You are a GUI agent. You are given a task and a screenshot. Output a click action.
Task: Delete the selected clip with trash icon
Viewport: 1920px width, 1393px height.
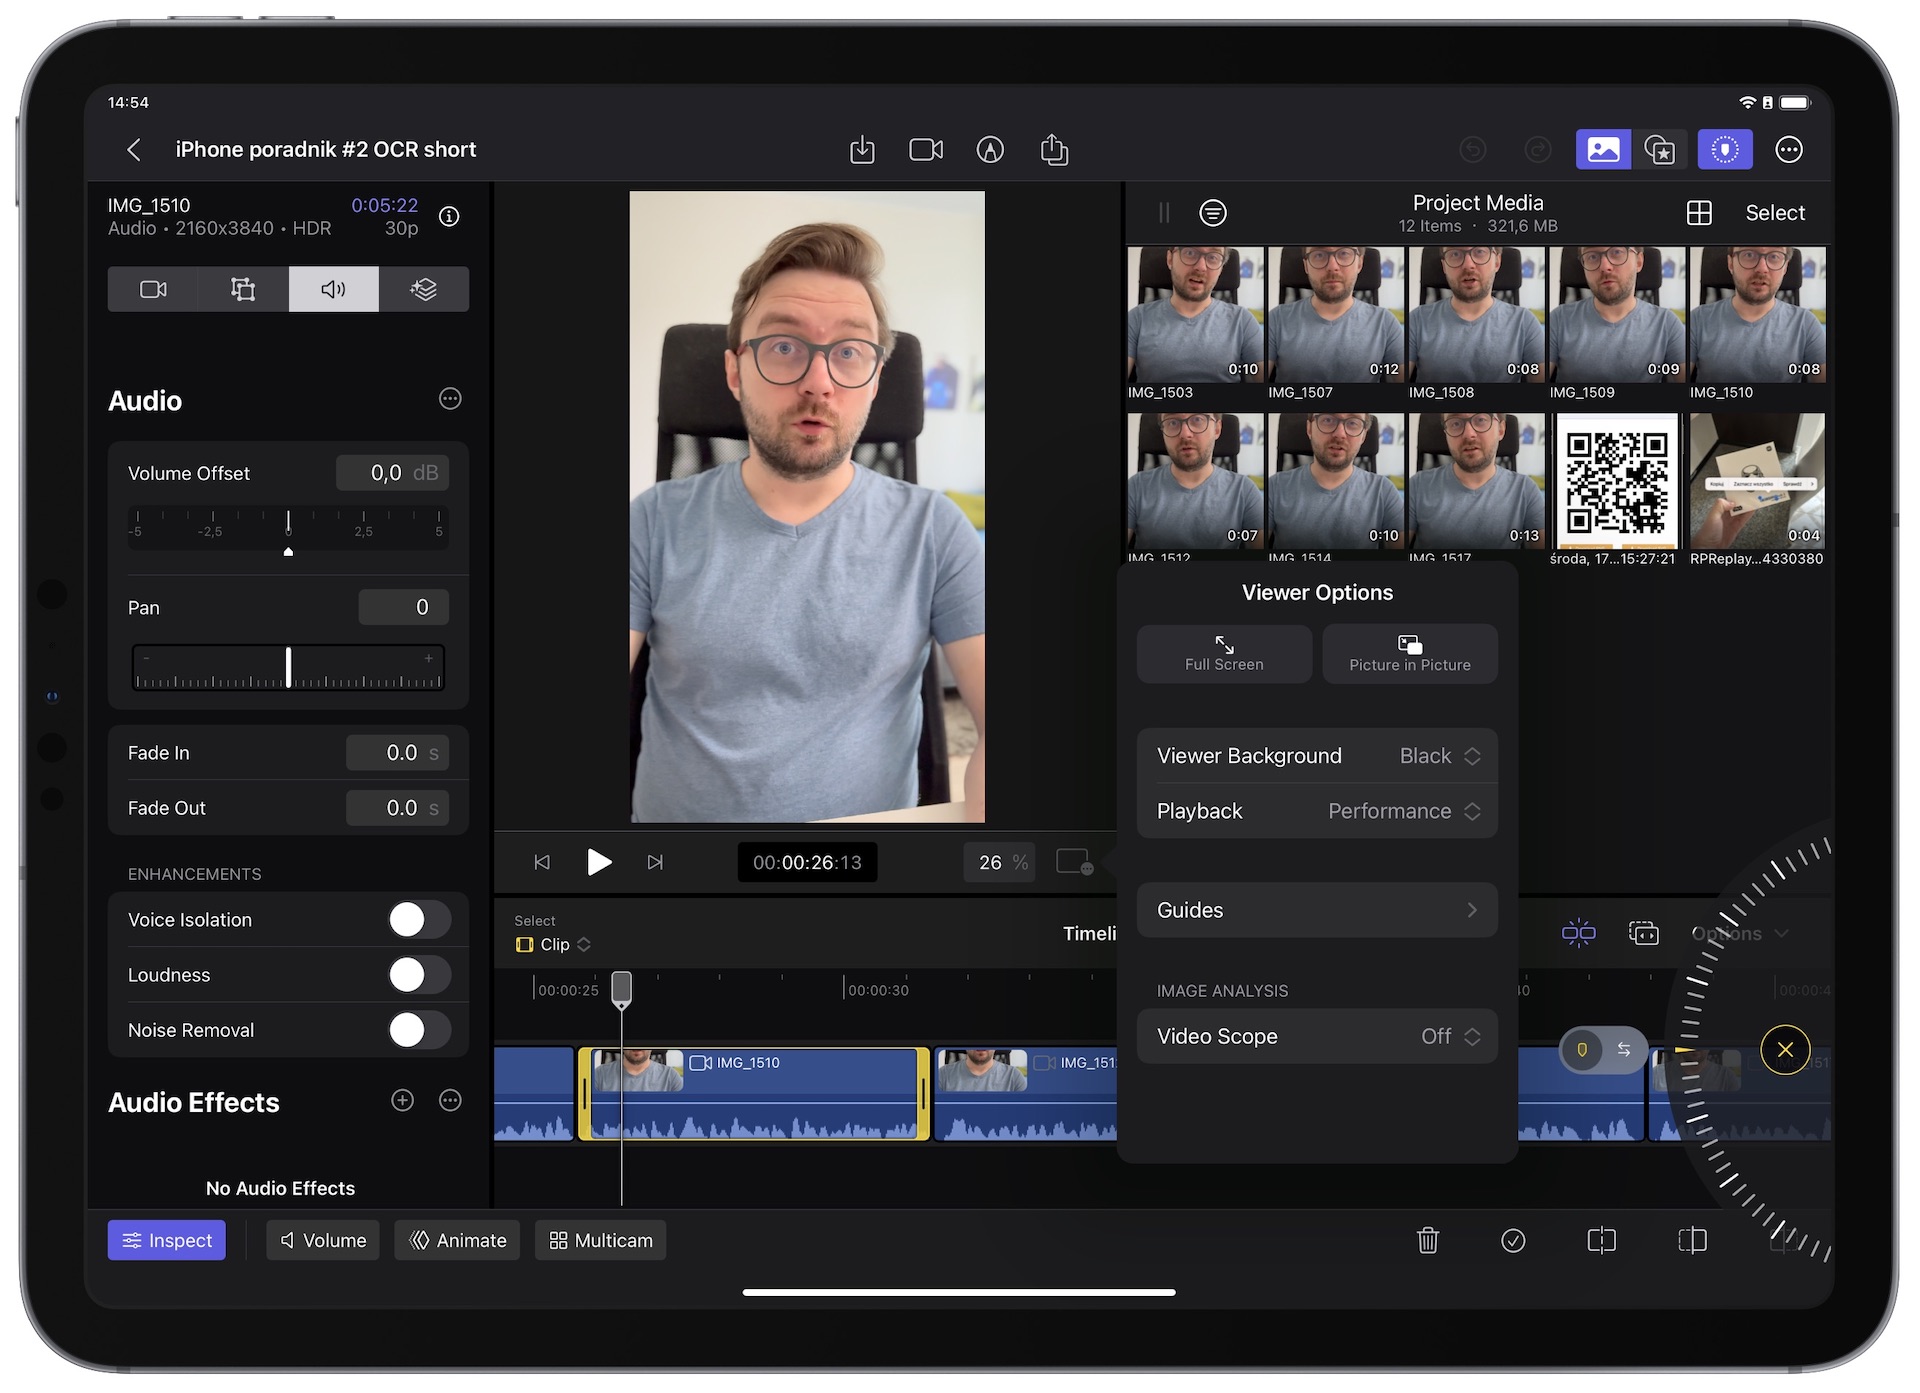pyautogui.click(x=1428, y=1240)
